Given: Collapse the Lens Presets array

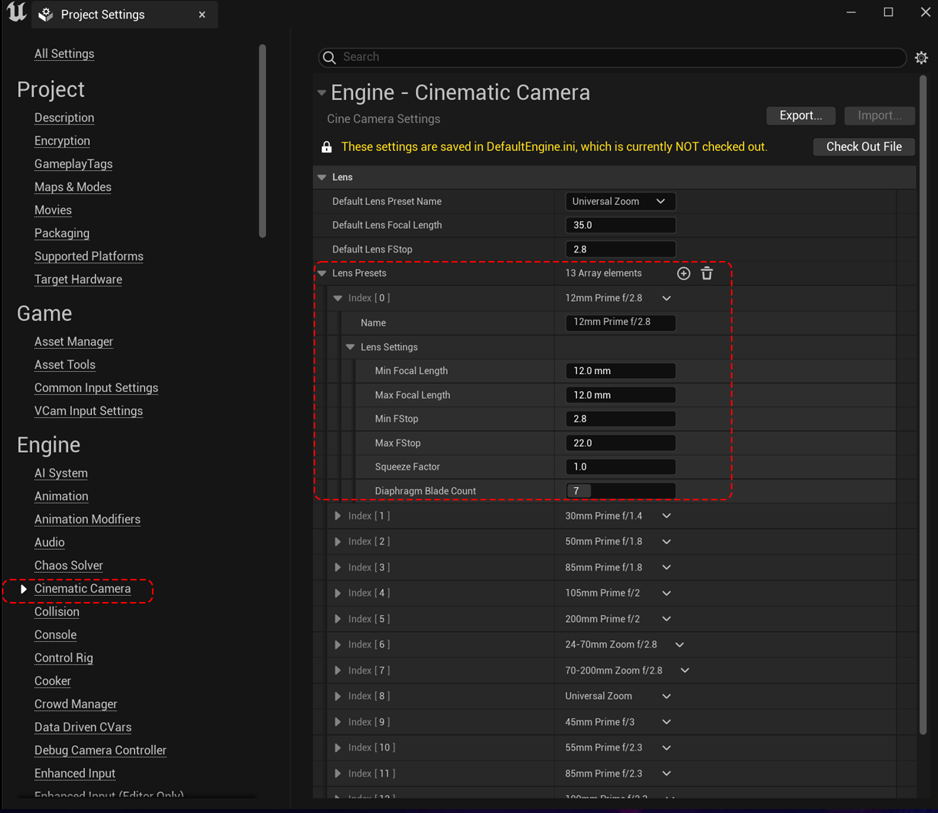Looking at the screenshot, I should tap(322, 273).
